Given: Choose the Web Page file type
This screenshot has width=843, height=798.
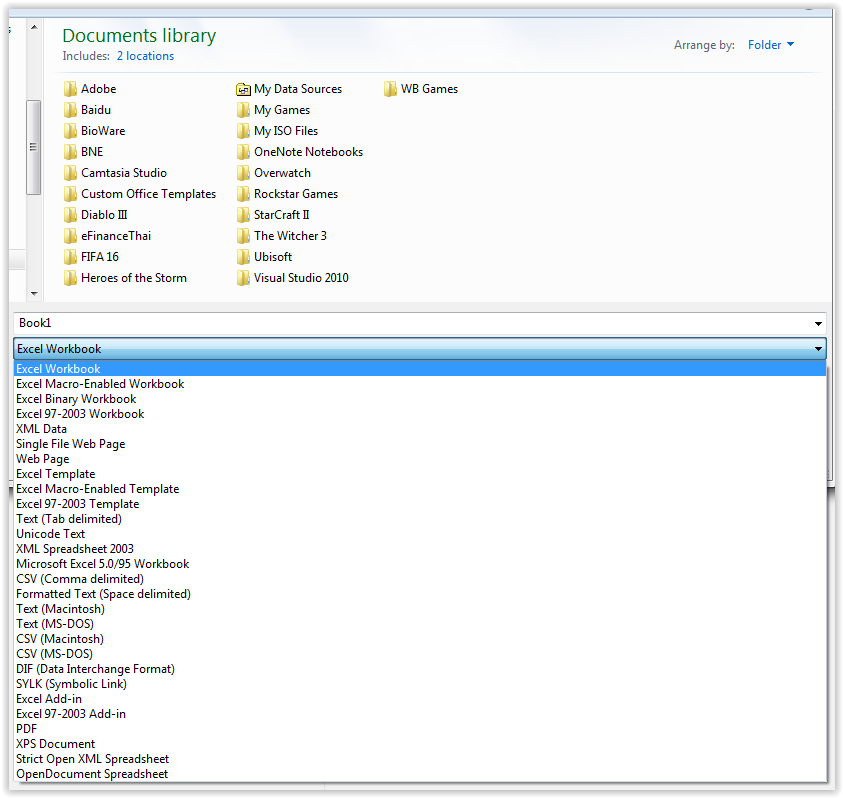Looking at the screenshot, I should pos(419,459).
